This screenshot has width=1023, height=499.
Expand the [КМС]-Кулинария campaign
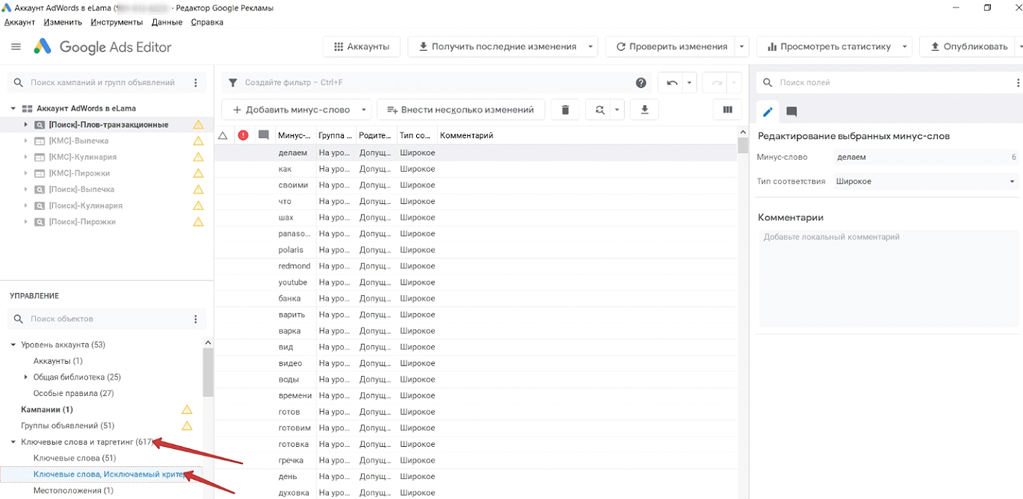tap(25, 157)
